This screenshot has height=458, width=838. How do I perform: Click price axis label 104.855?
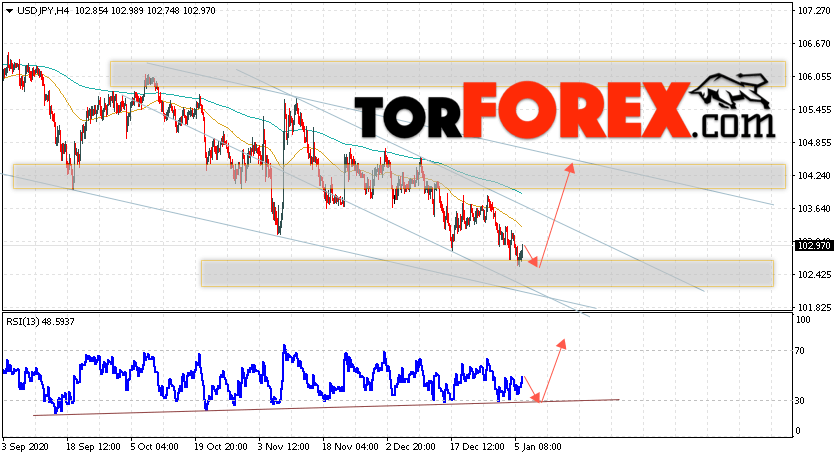click(x=814, y=143)
